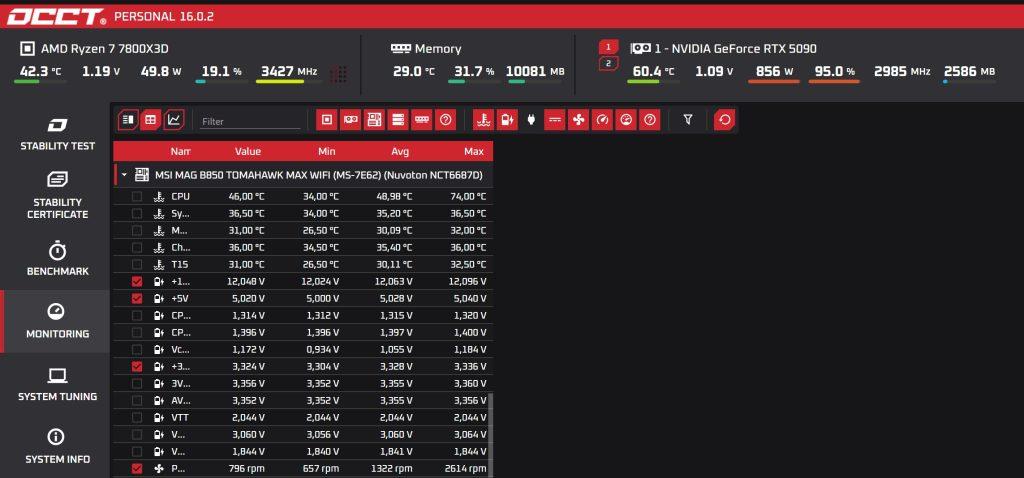
Task: Select the CP... 1,396 V row
Action: pos(303,332)
